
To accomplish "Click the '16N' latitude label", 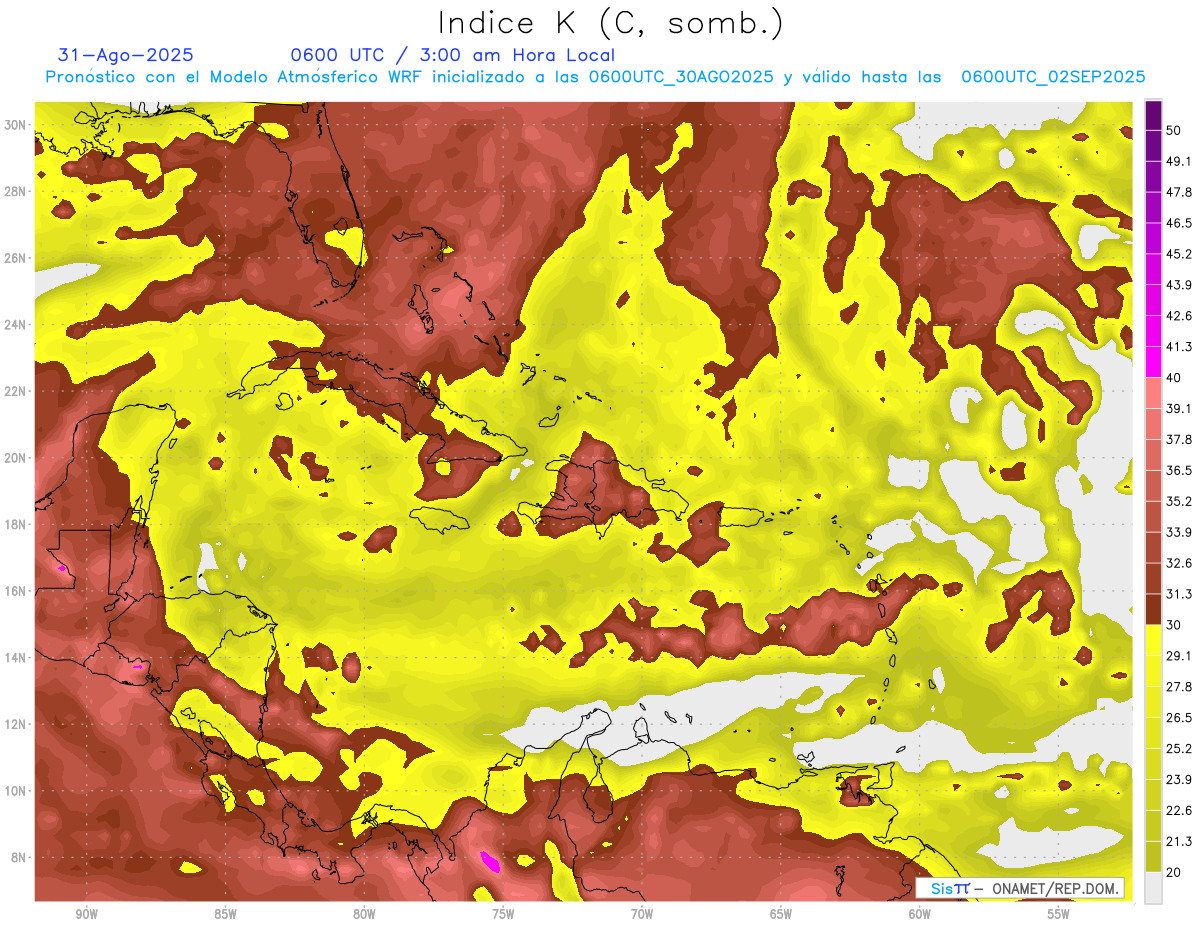I will [x=16, y=591].
